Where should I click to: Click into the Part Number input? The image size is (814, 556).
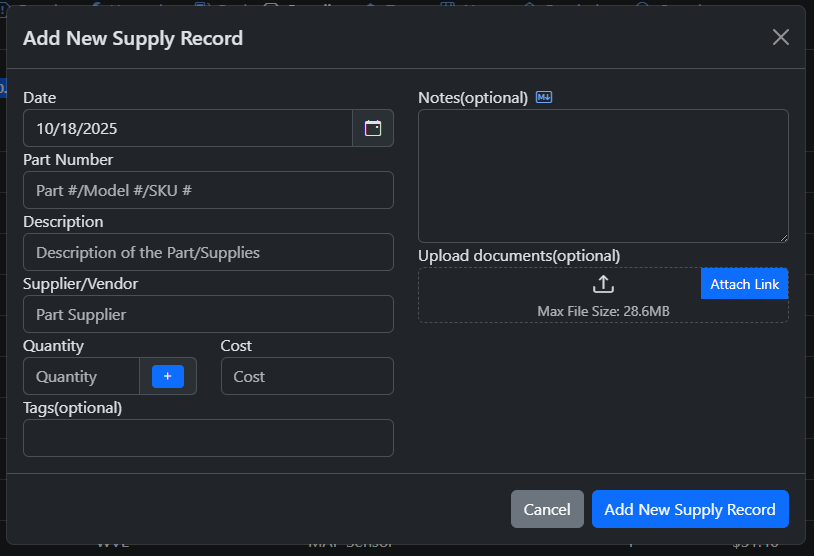[x=208, y=190]
